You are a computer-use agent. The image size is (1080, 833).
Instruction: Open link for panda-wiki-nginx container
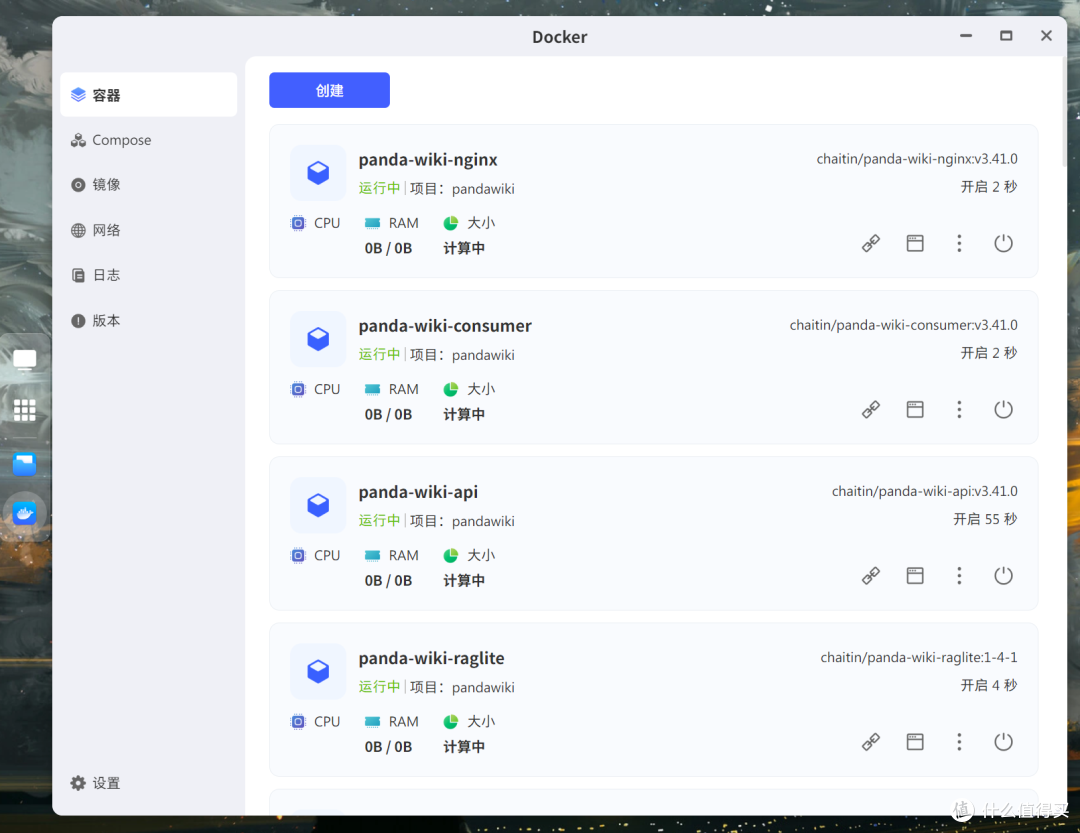pyautogui.click(x=871, y=243)
